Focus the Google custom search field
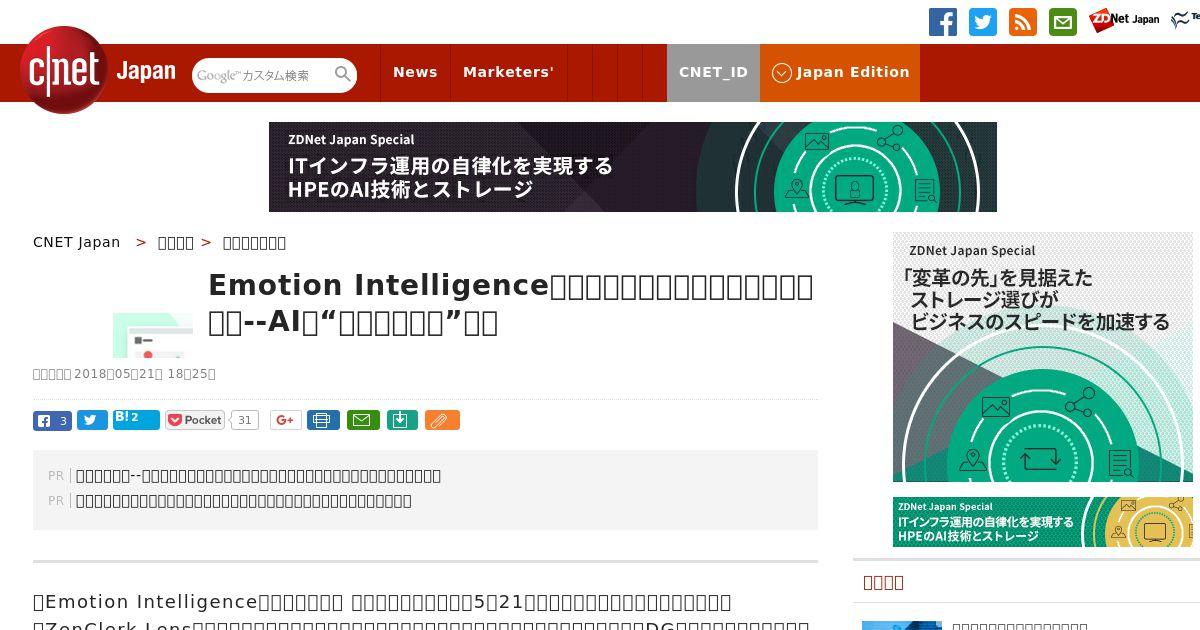Viewport: 1200px width, 630px height. coord(262,75)
